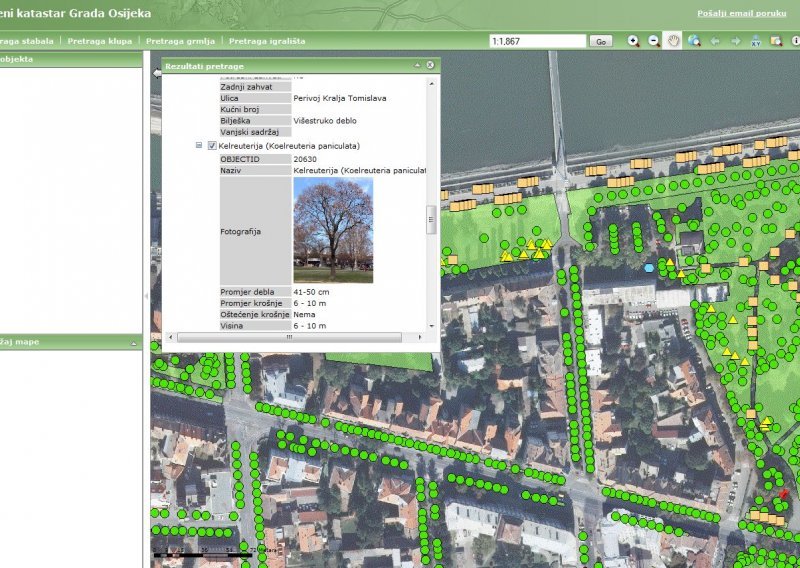Click the 'Ulica' field label
Viewport: 800px width, 568px height.
click(x=256, y=98)
